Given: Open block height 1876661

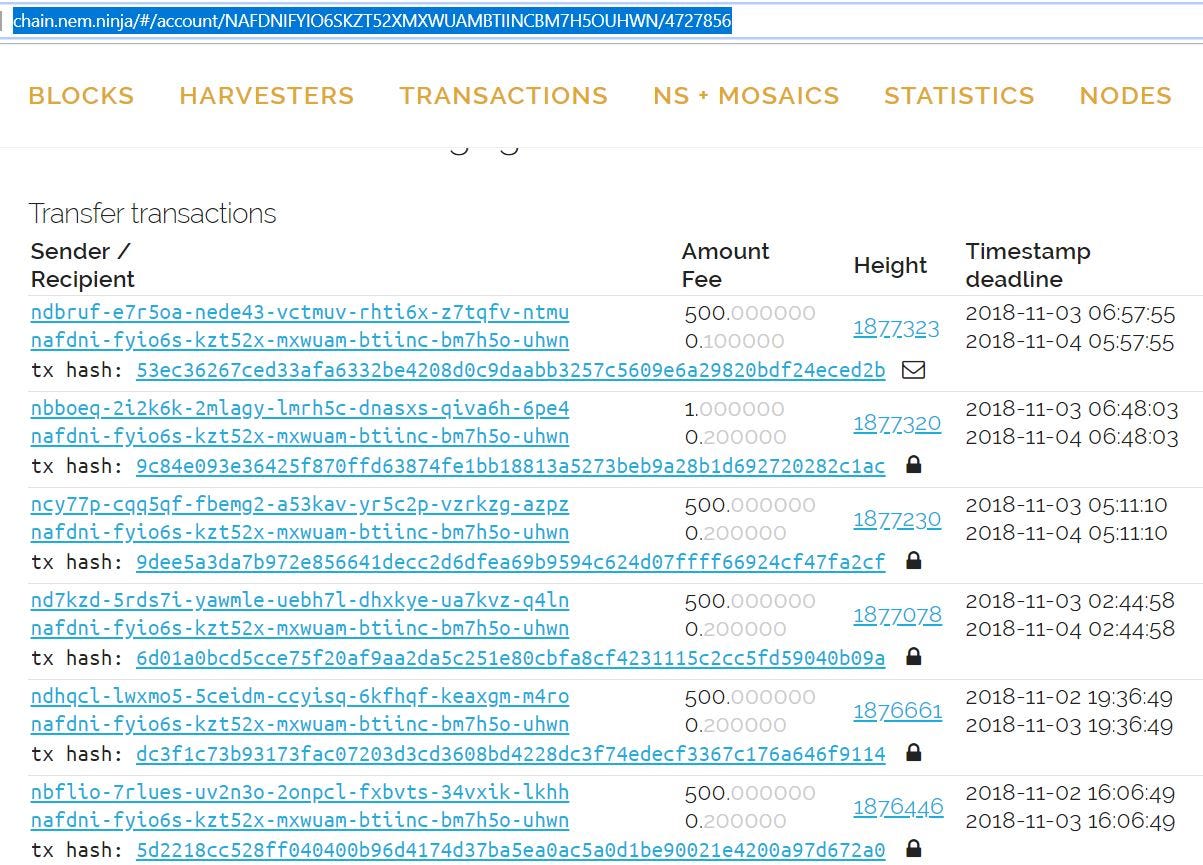Looking at the screenshot, I should [897, 711].
